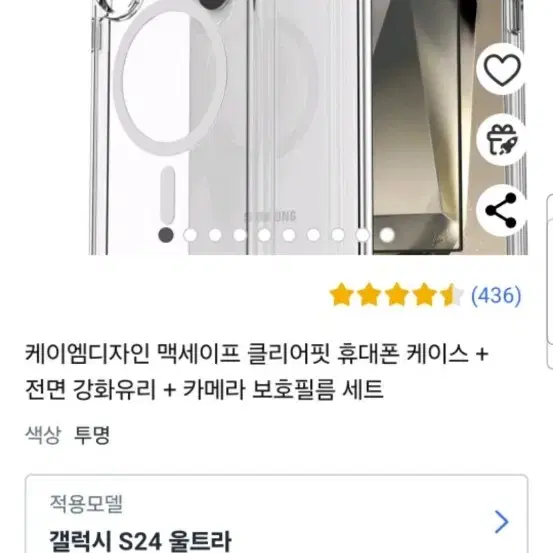Open the 436 reviews link

(496, 295)
